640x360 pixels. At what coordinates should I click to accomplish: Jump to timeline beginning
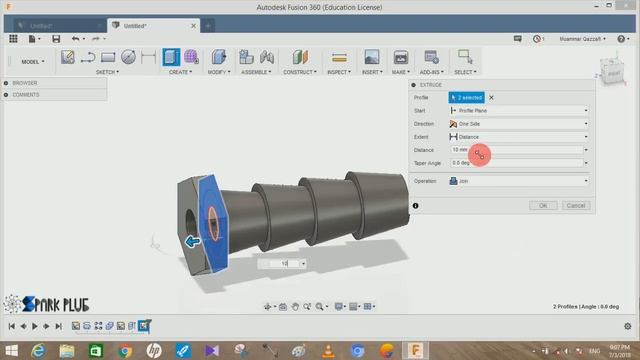(11, 326)
